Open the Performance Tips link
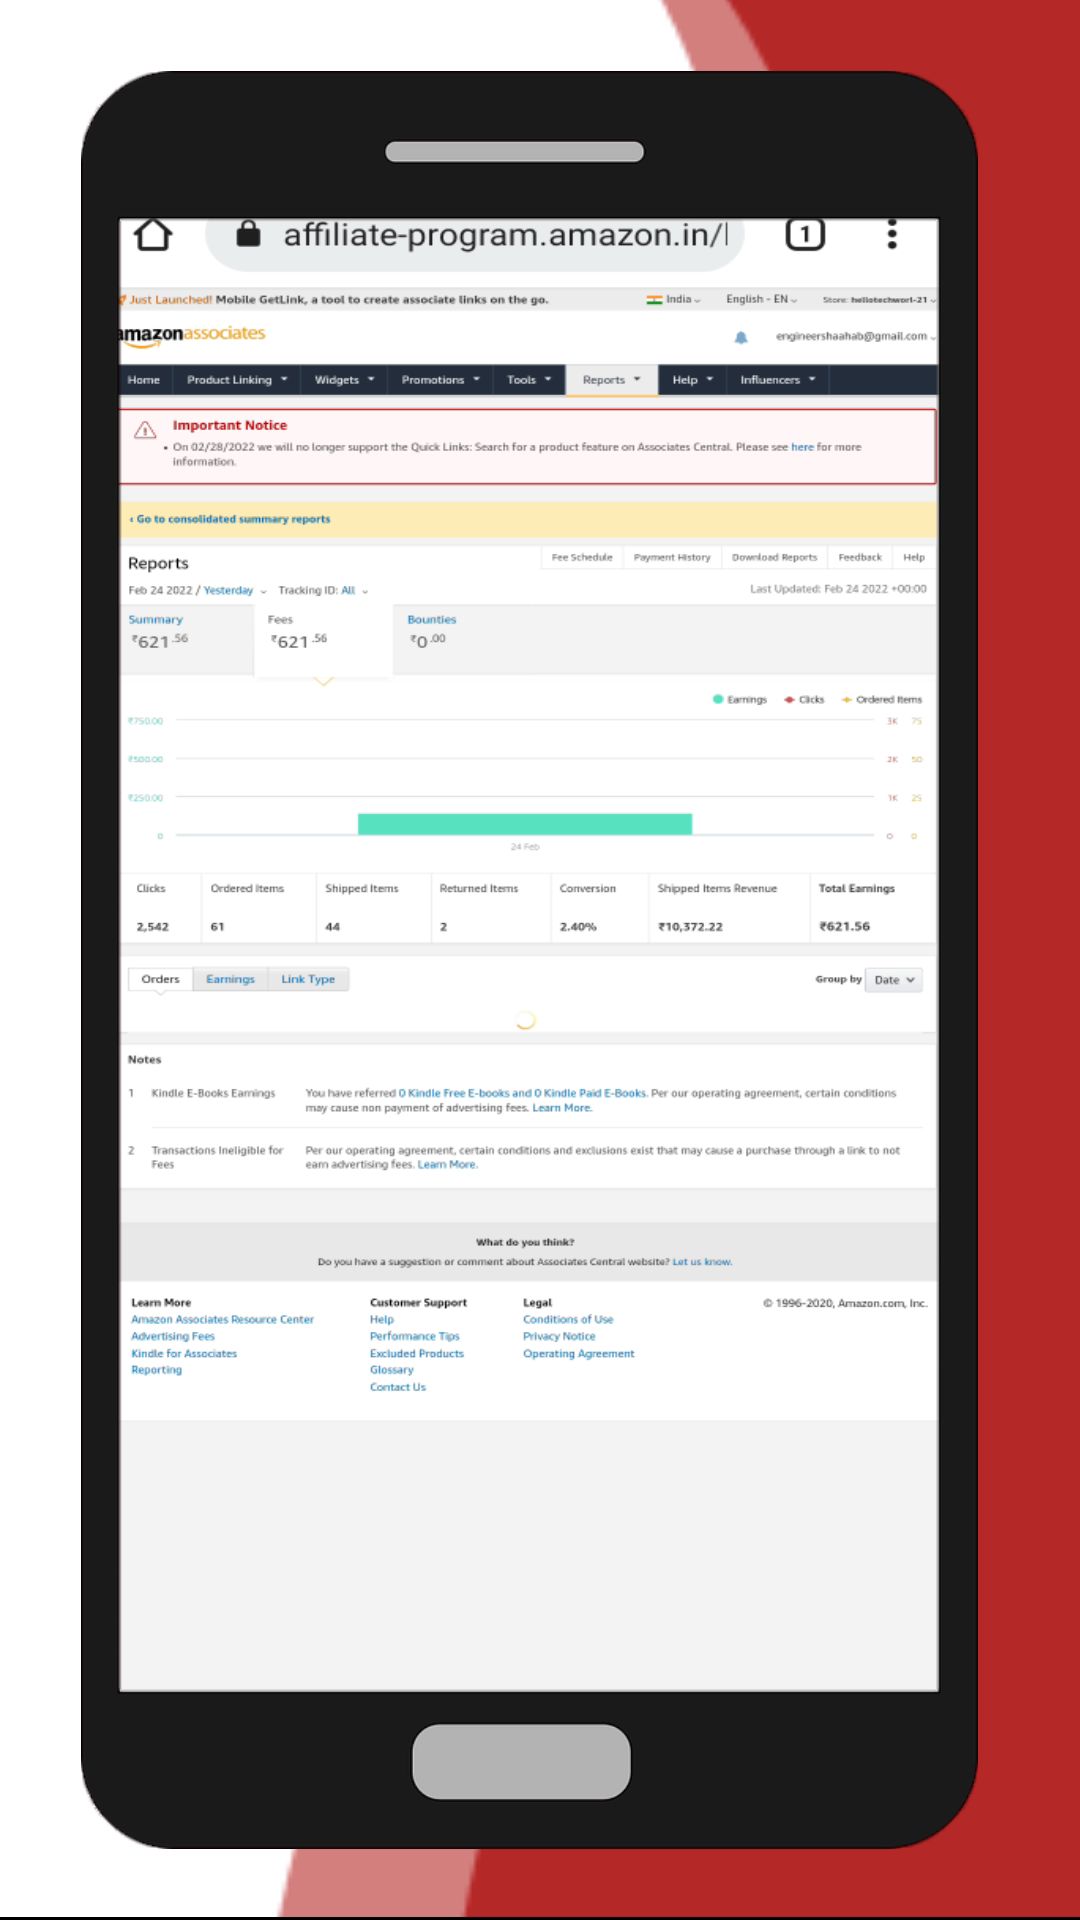 (415, 1337)
